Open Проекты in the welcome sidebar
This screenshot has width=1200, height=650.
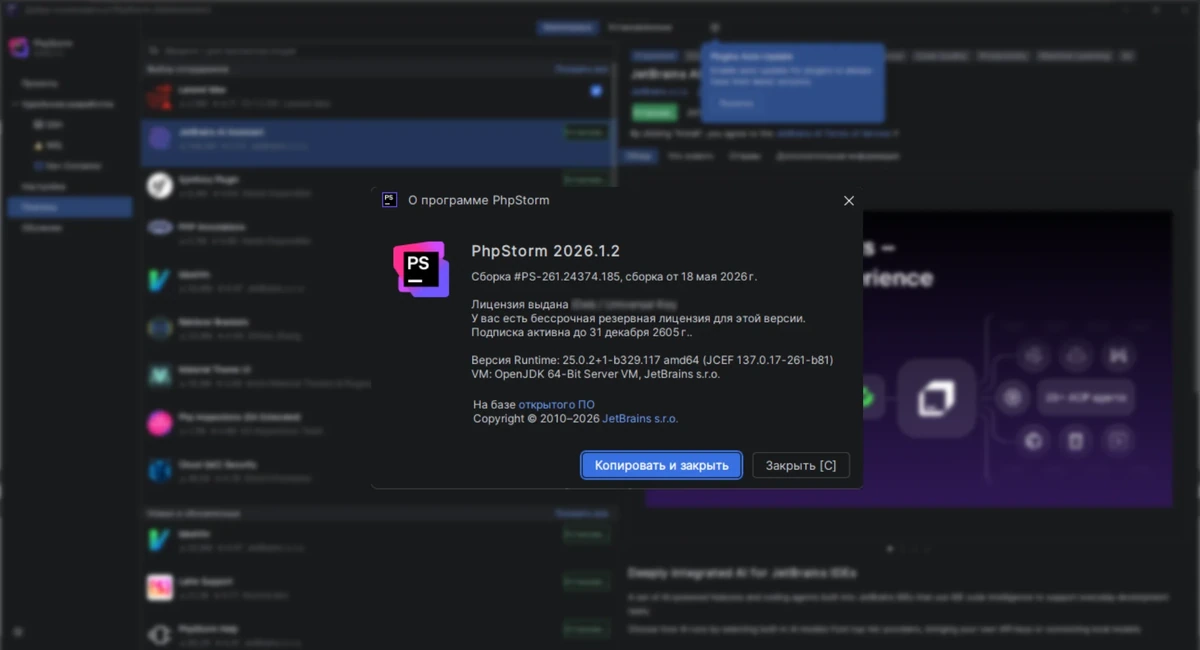[39, 84]
